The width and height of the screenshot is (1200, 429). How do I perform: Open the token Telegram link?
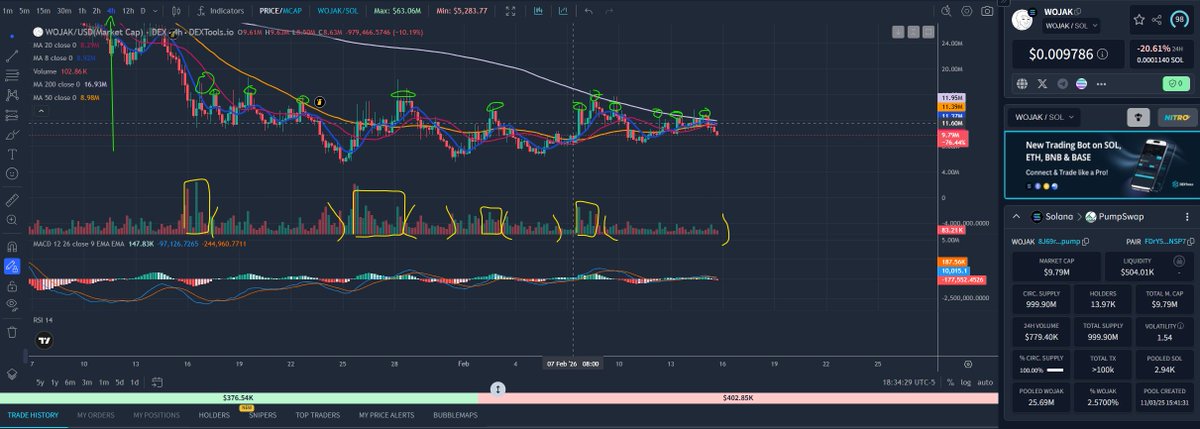tap(1063, 84)
